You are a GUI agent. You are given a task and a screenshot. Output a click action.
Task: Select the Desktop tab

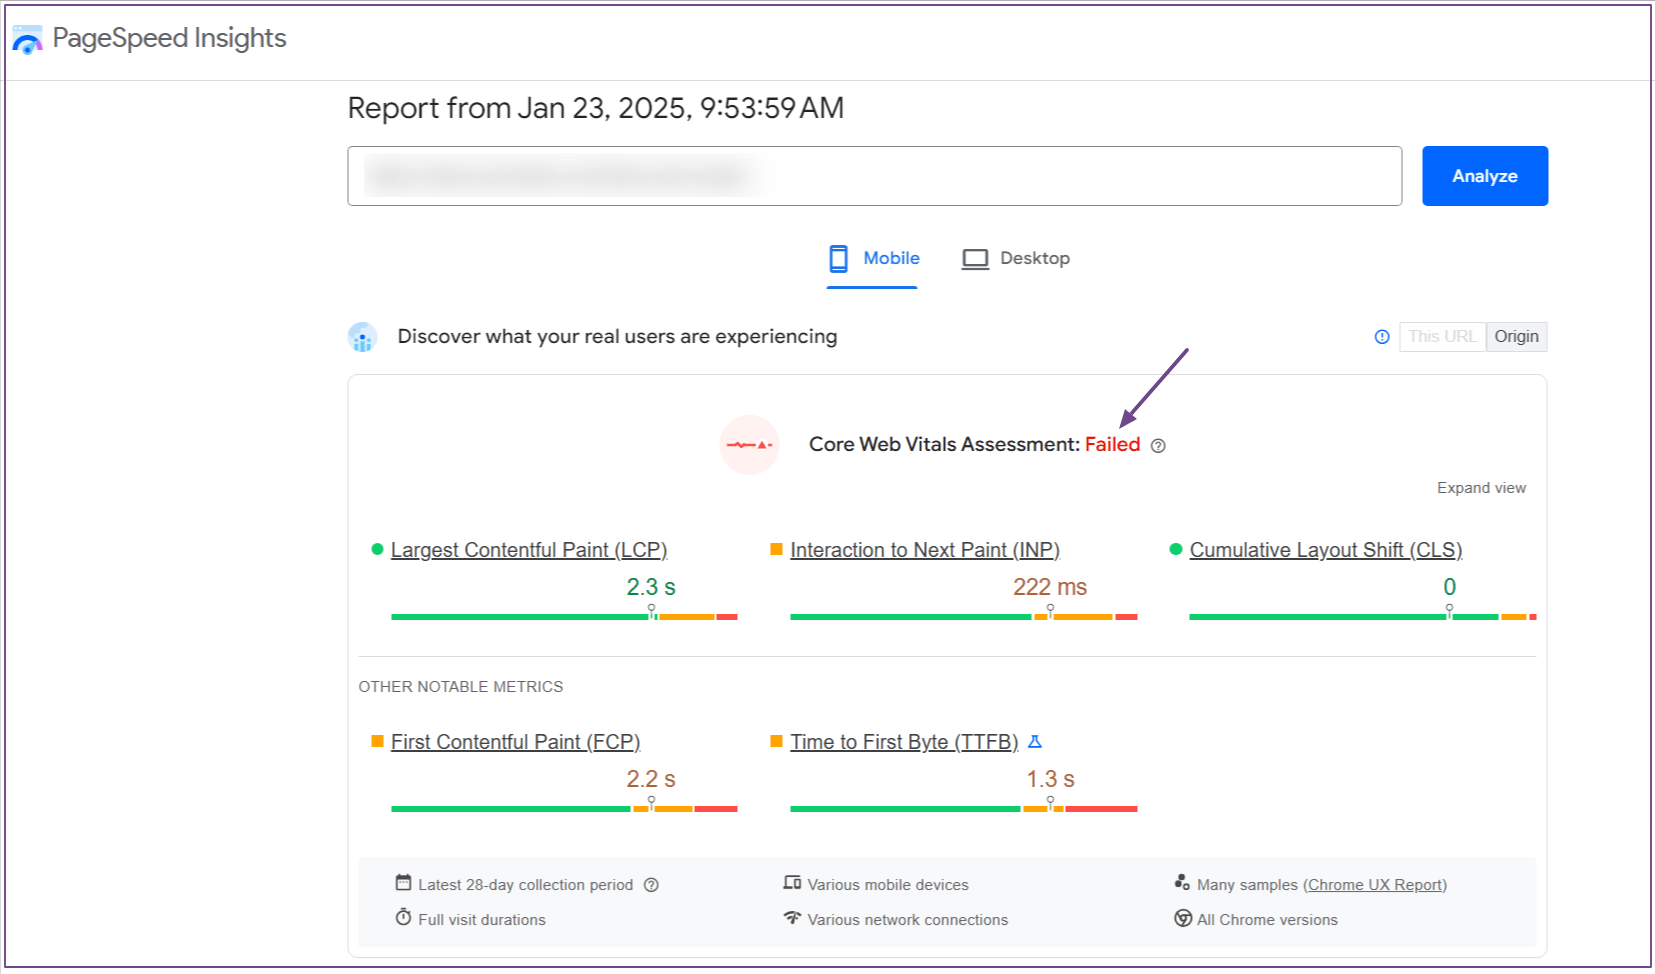click(x=1016, y=259)
